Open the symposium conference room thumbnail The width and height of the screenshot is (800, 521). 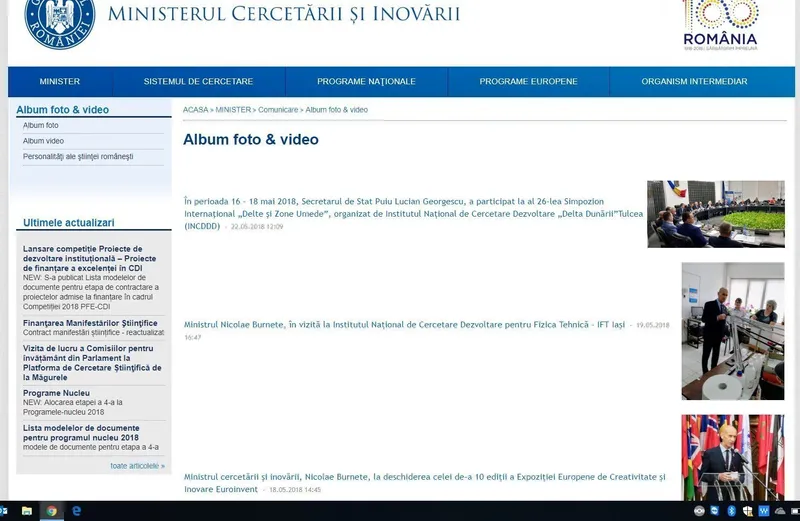pos(715,214)
